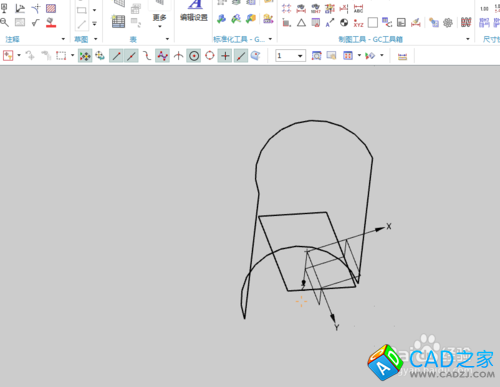Select the crosshatch area fill icon

(51, 8)
